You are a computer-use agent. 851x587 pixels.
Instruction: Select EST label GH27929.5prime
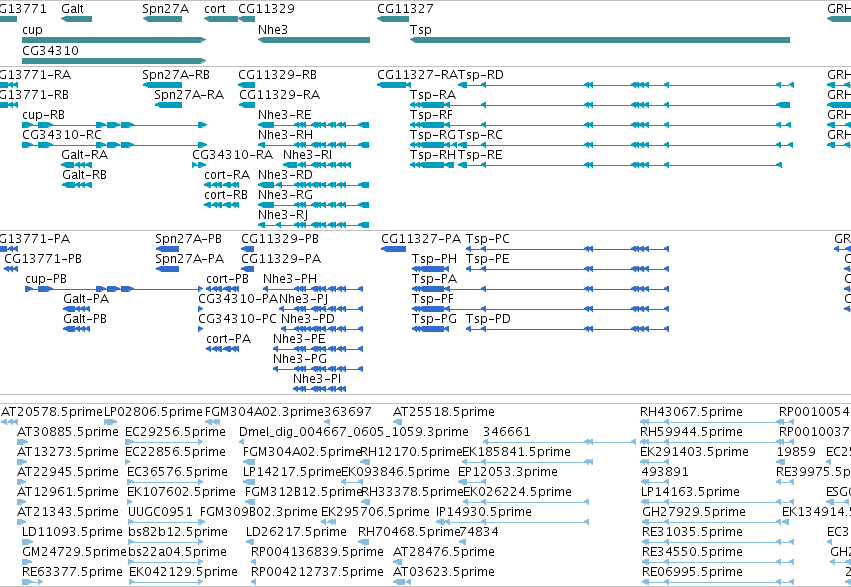pos(694,512)
